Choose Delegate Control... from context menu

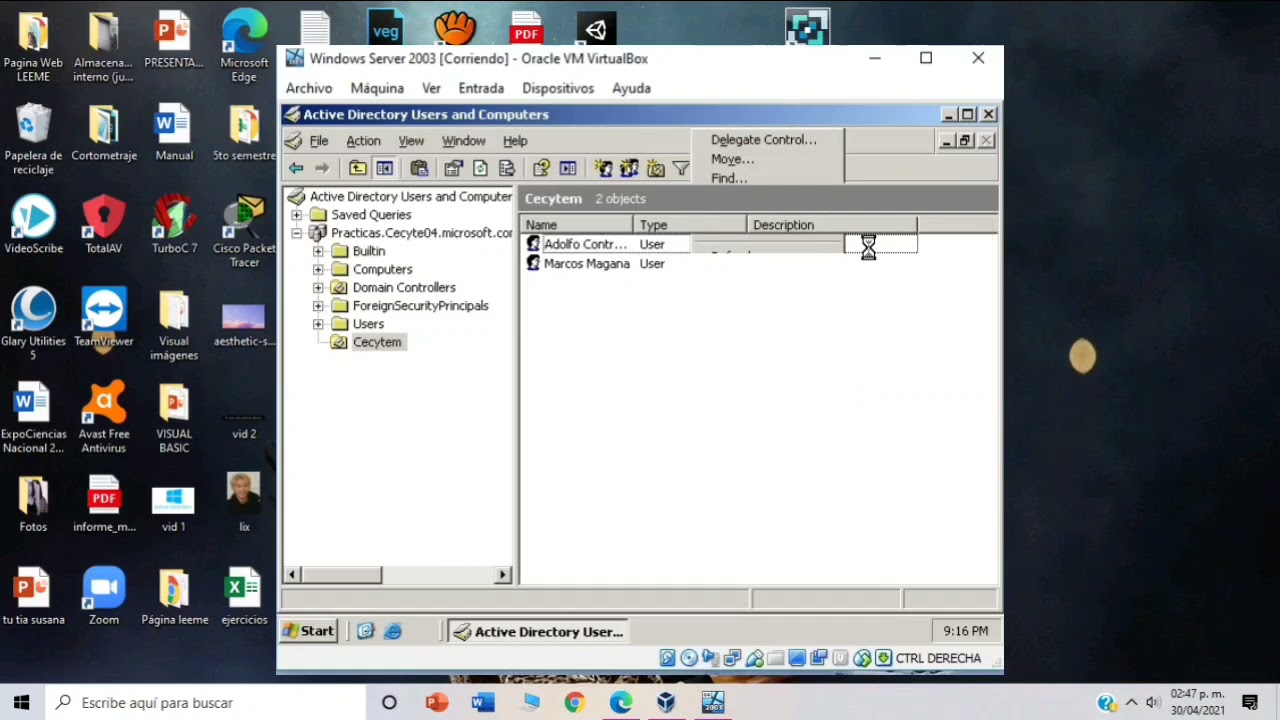[764, 140]
